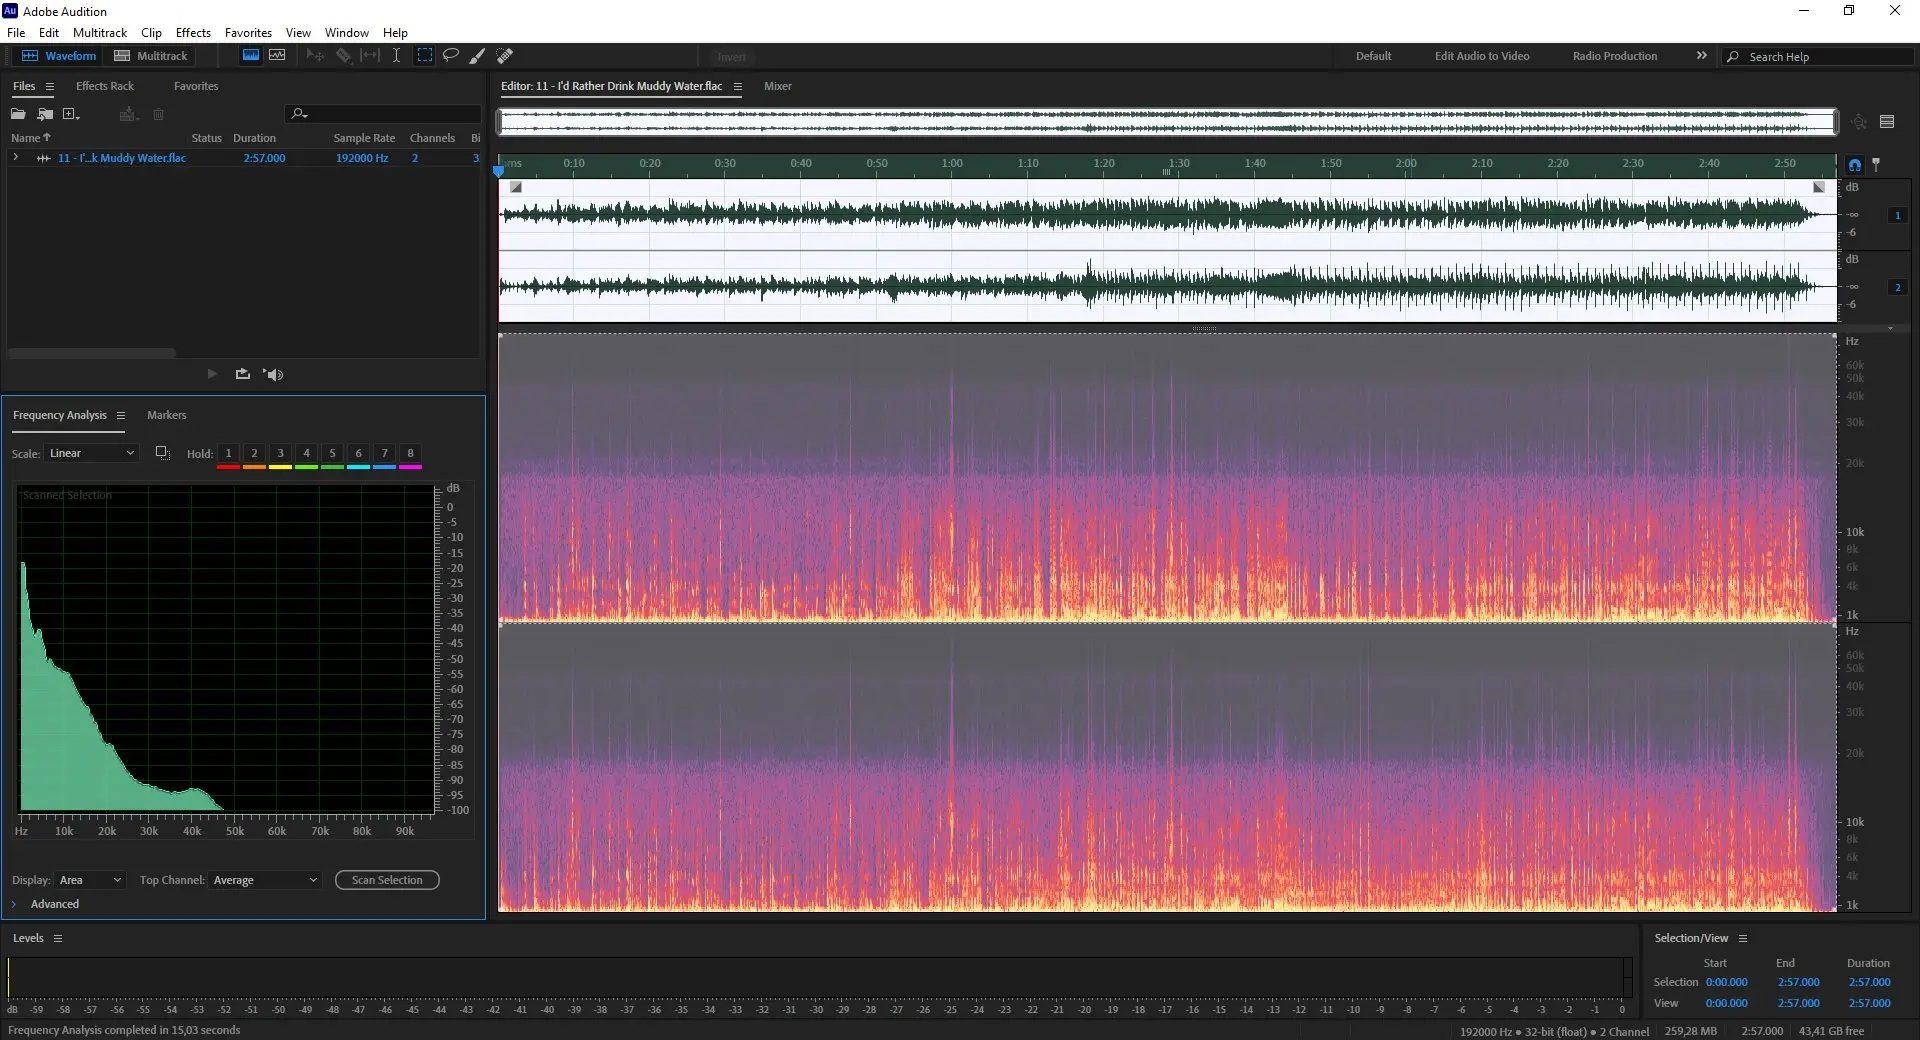This screenshot has width=1920, height=1040.
Task: Toggle channel 2 enable button
Action: click(x=1897, y=288)
